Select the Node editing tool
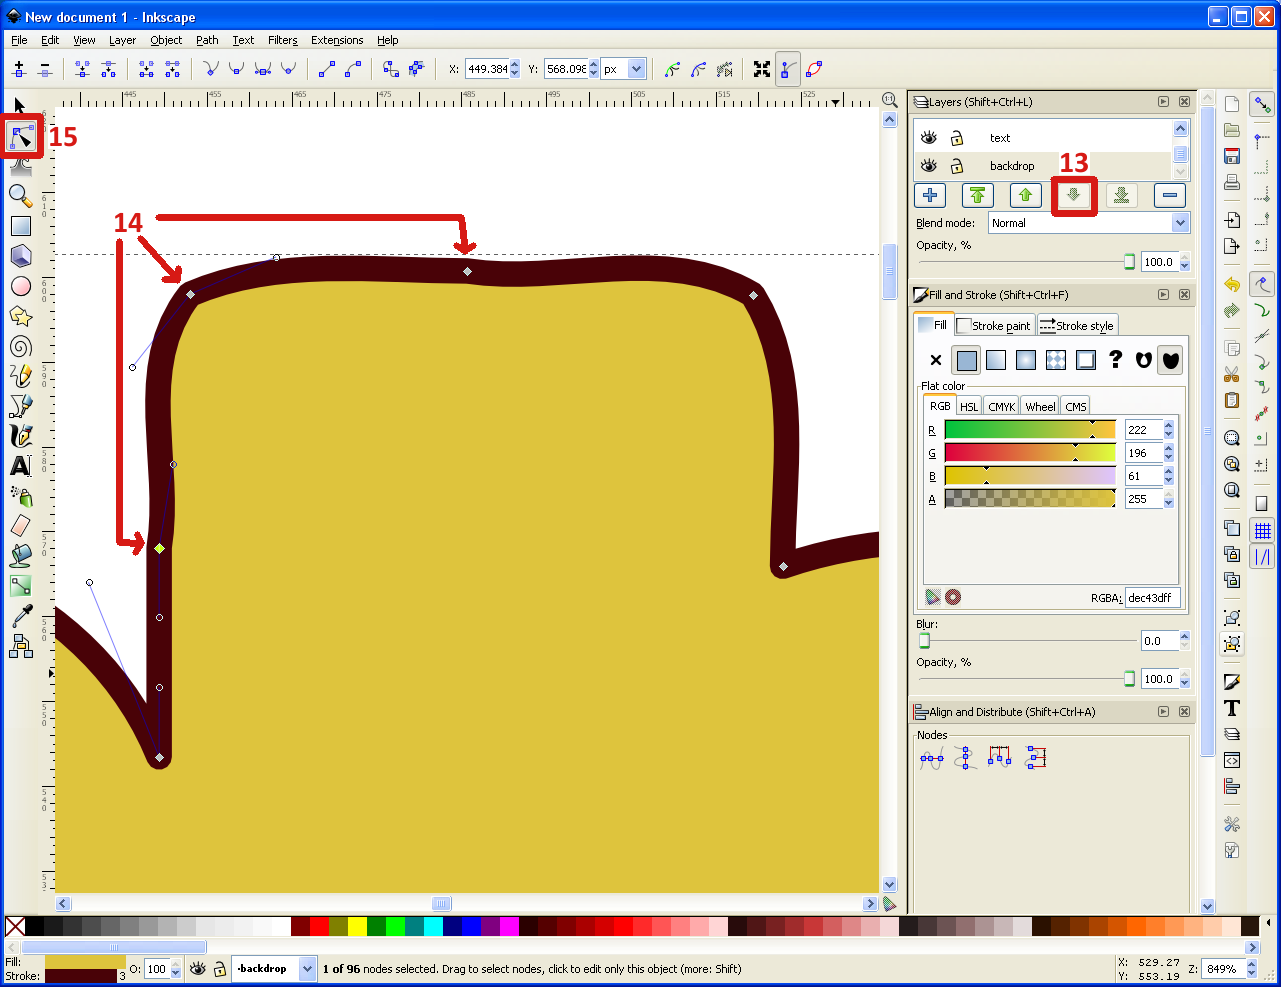Screen dimensions: 1281x987 tap(21, 136)
